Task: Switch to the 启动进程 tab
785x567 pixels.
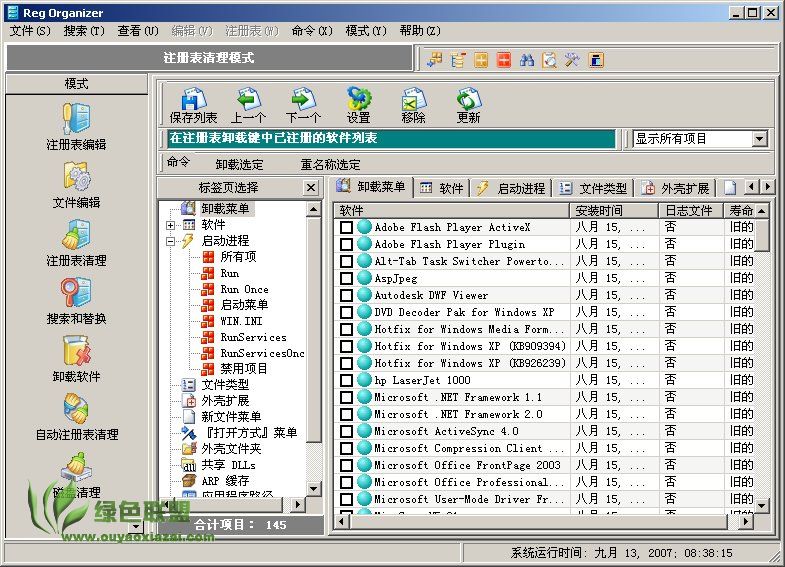Action: (511, 188)
